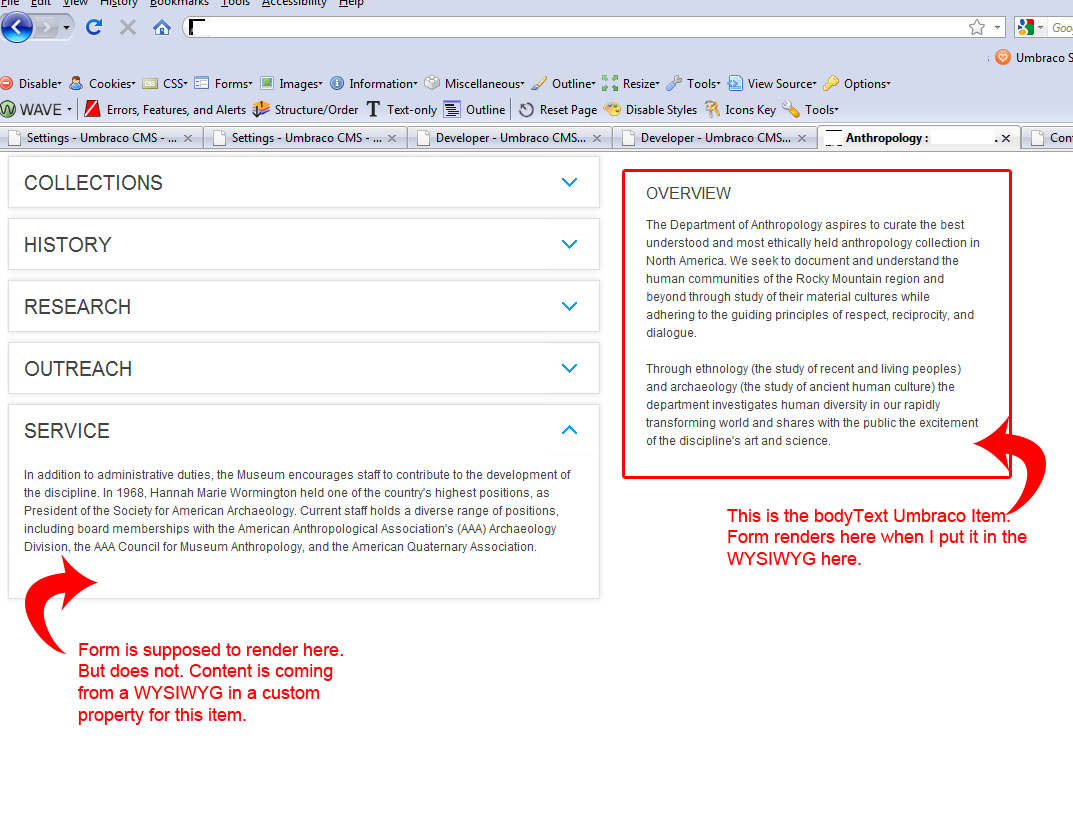Expand the RESEARCH accordion chevron
This screenshot has width=1073, height=827.
pos(569,306)
